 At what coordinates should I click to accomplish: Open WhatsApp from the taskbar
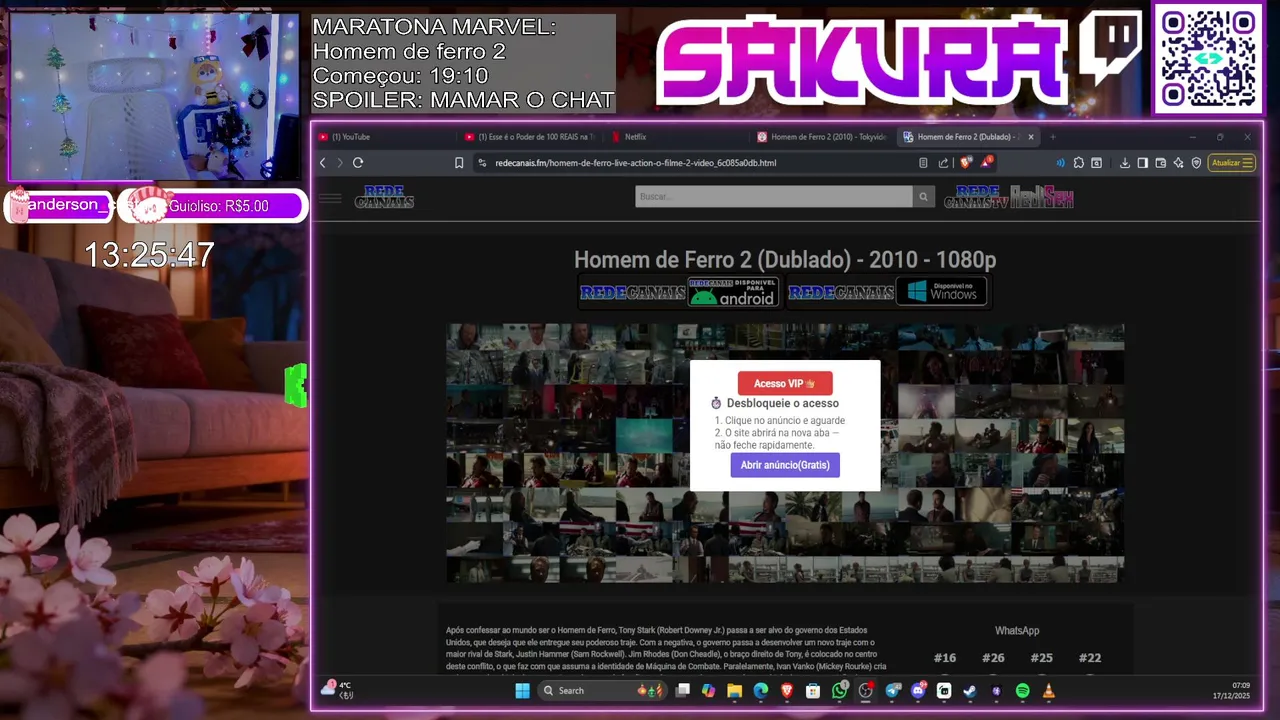839,691
